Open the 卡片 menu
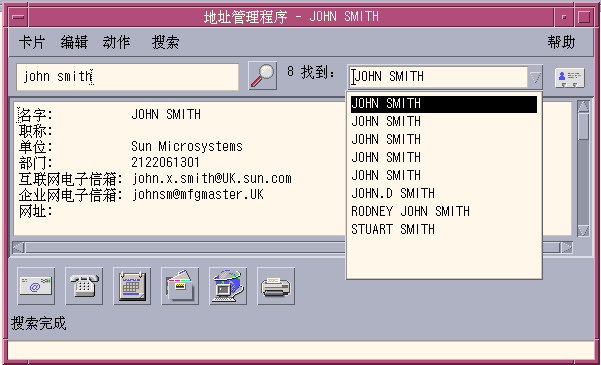This screenshot has width=601, height=365. click(x=32, y=42)
